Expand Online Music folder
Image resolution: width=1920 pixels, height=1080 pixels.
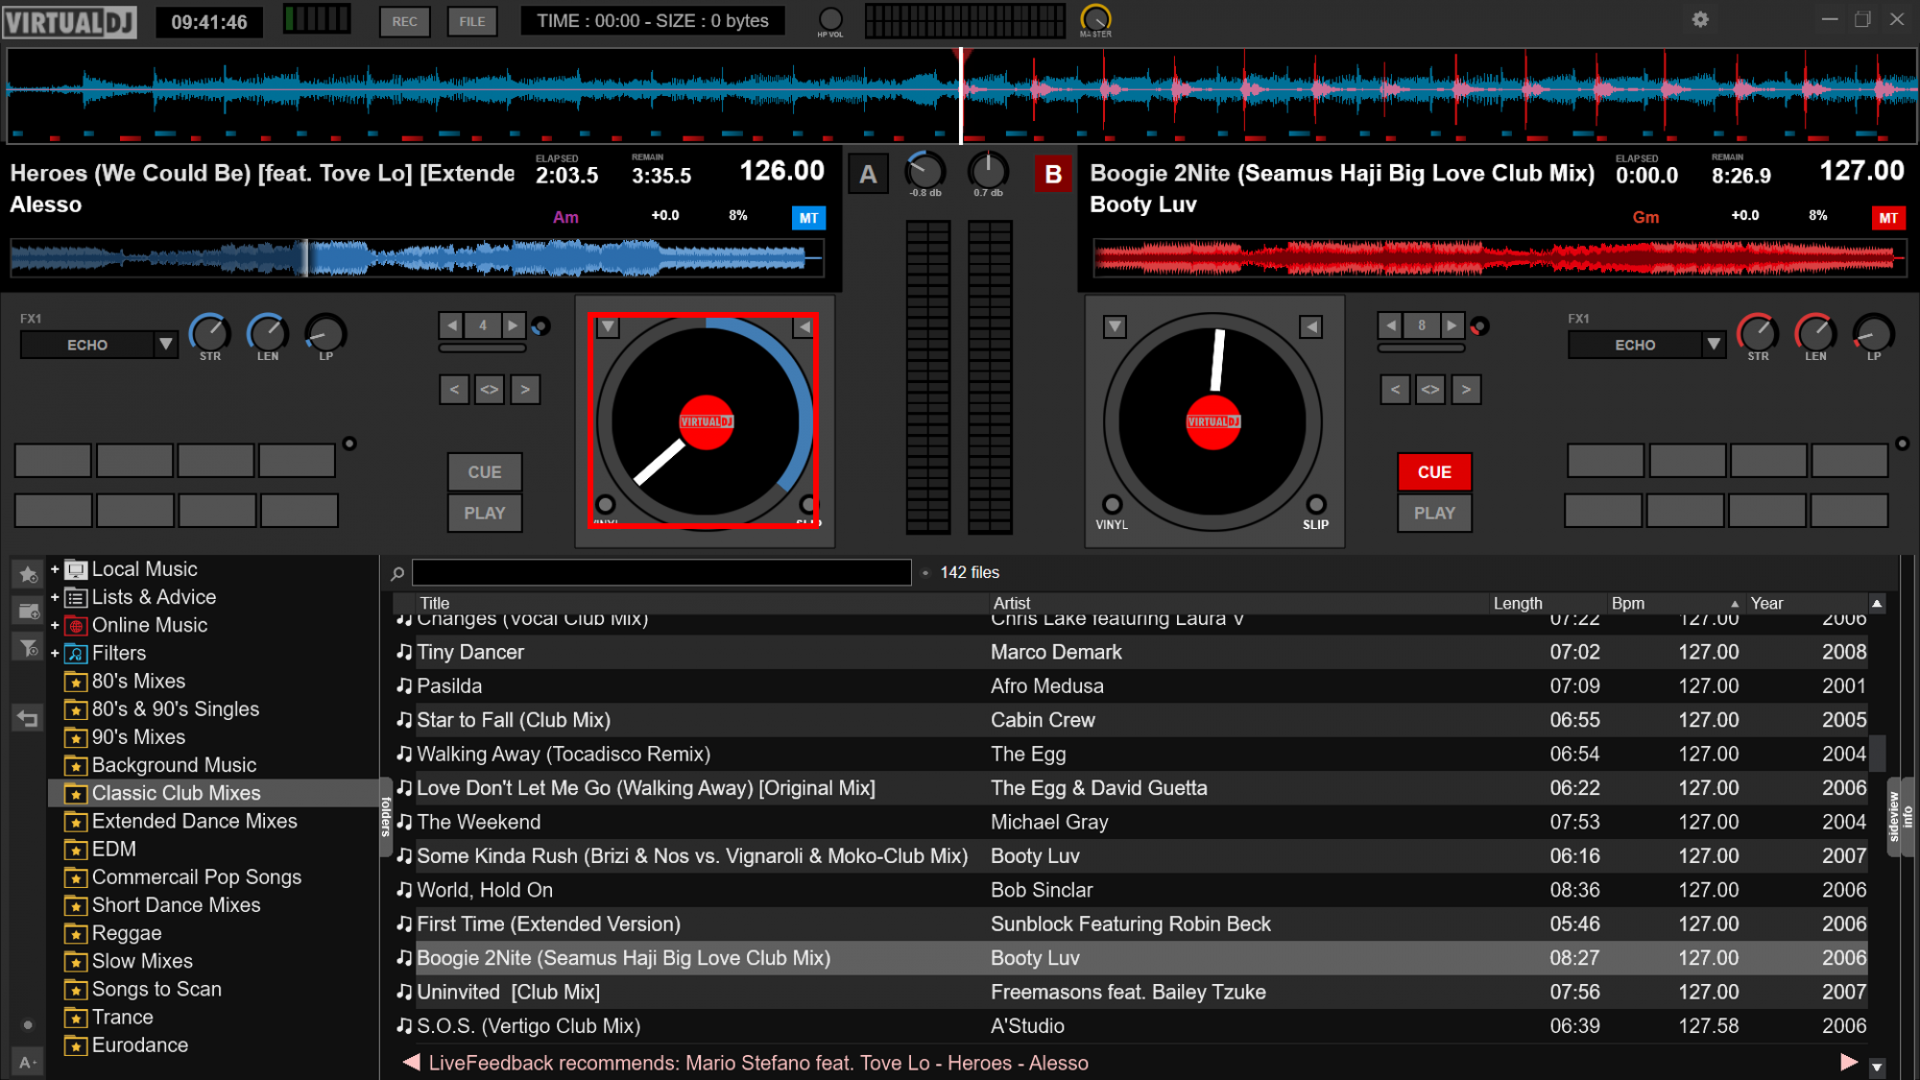(55, 625)
